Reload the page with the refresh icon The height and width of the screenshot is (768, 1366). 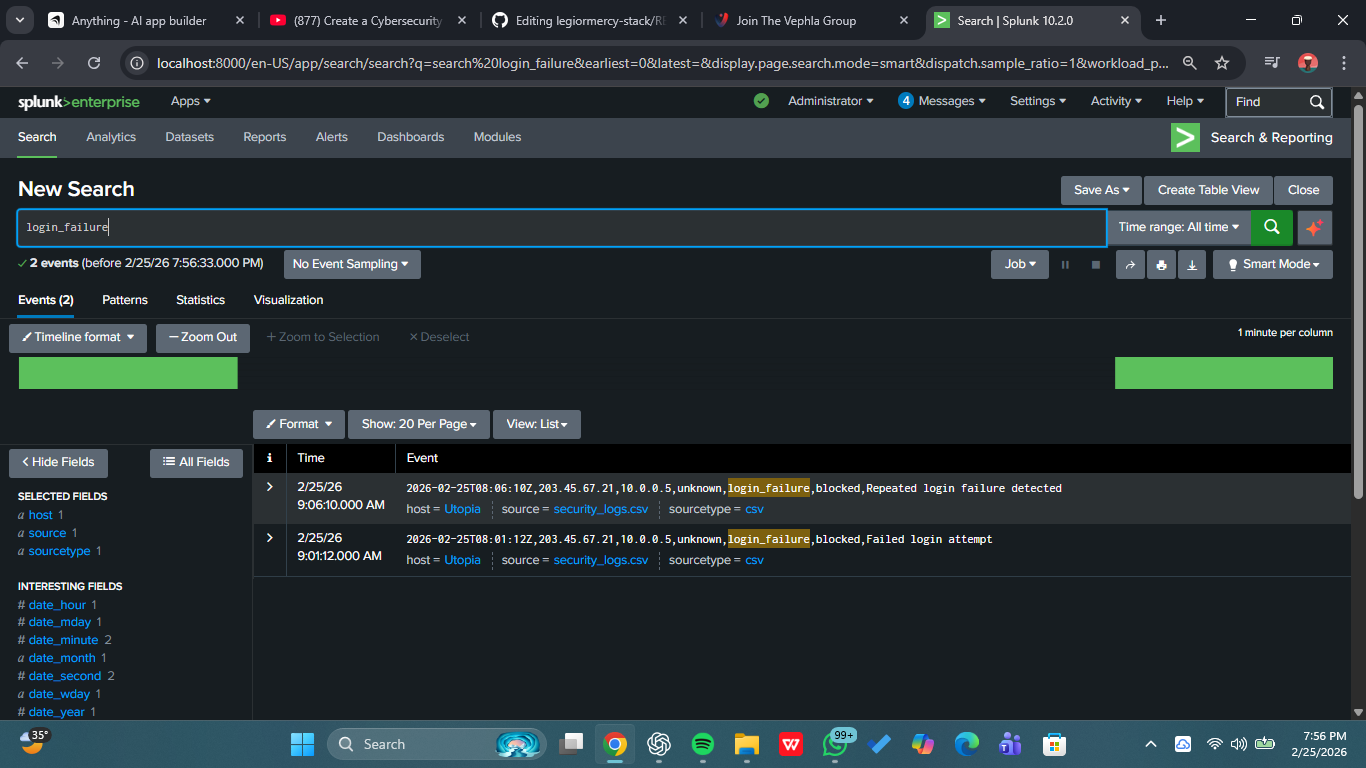tap(94, 63)
